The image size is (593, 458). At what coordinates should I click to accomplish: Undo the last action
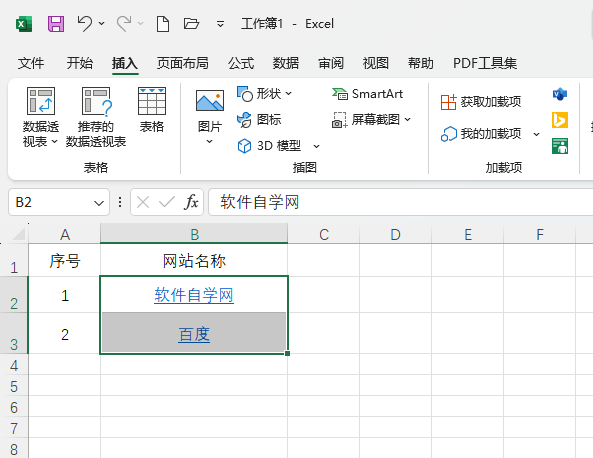pos(85,23)
